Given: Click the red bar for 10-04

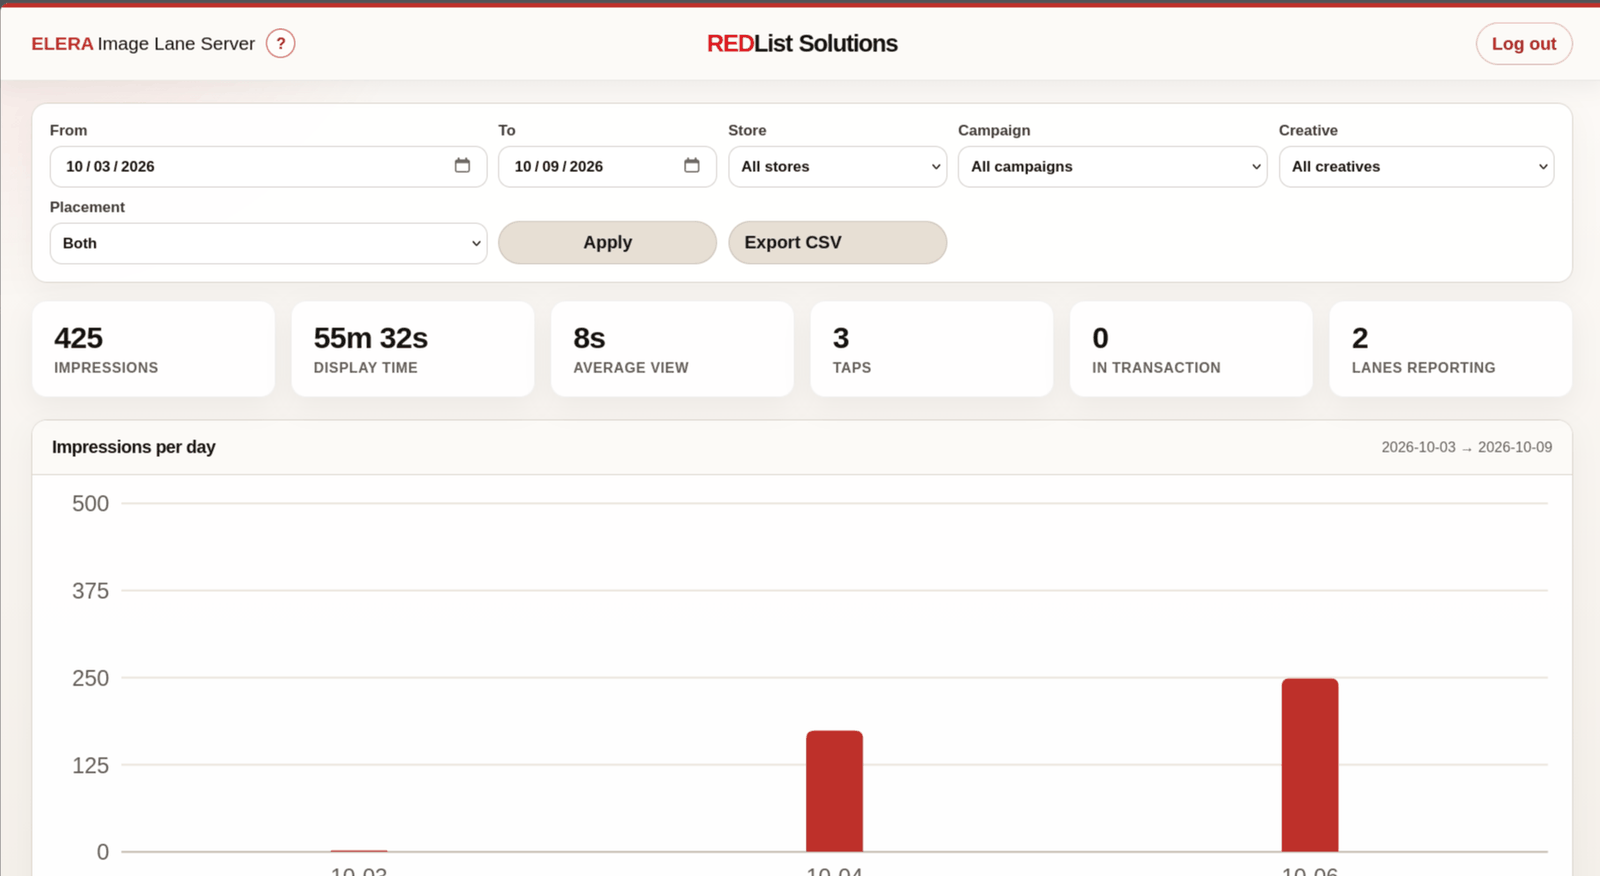Looking at the screenshot, I should [x=835, y=791].
